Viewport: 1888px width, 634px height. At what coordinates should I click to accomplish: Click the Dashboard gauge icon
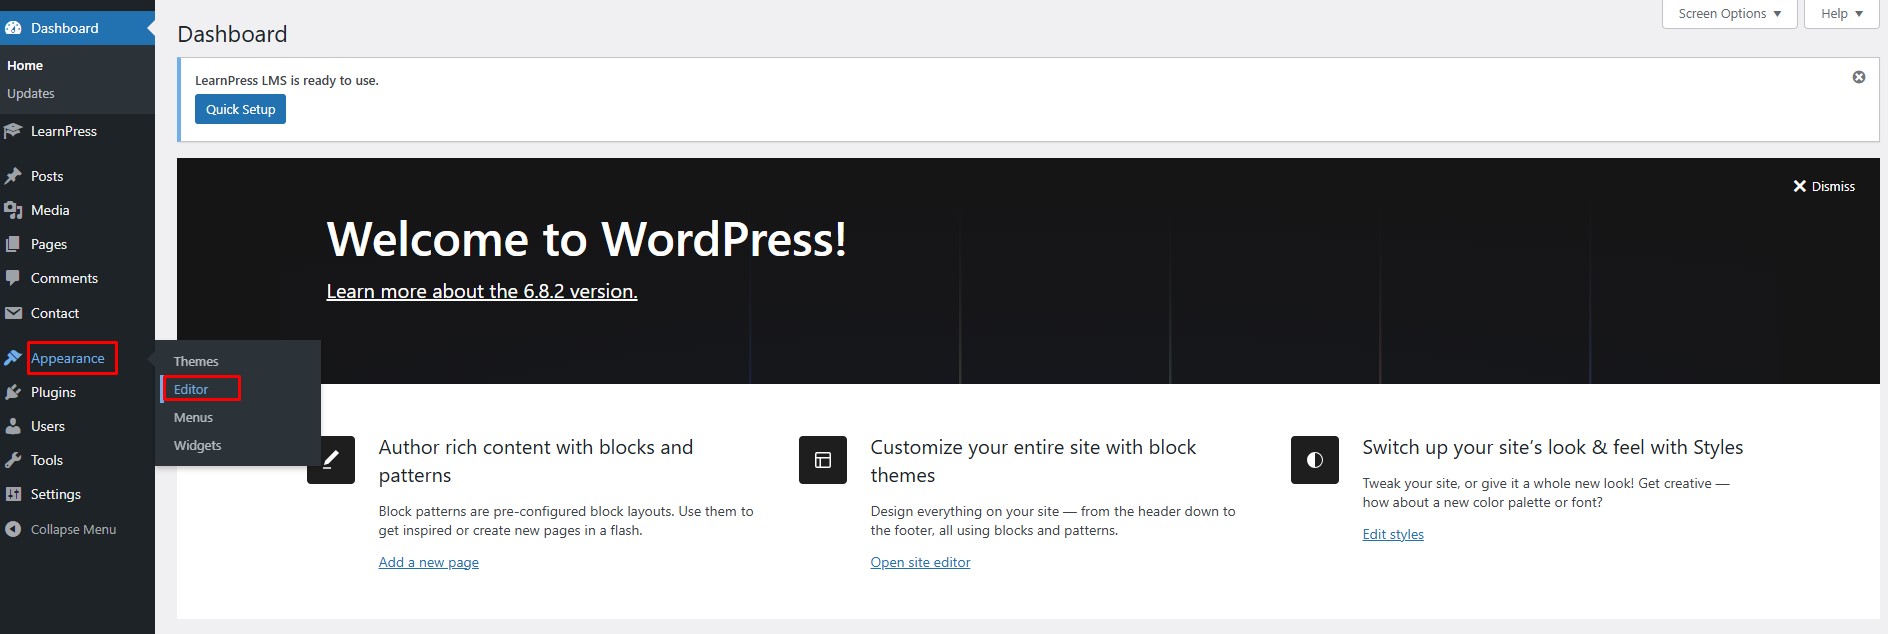coord(13,28)
